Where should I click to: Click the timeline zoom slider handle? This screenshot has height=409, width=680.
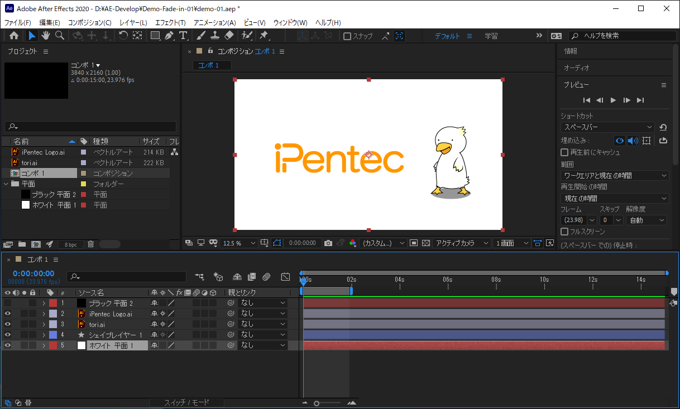click(x=317, y=403)
